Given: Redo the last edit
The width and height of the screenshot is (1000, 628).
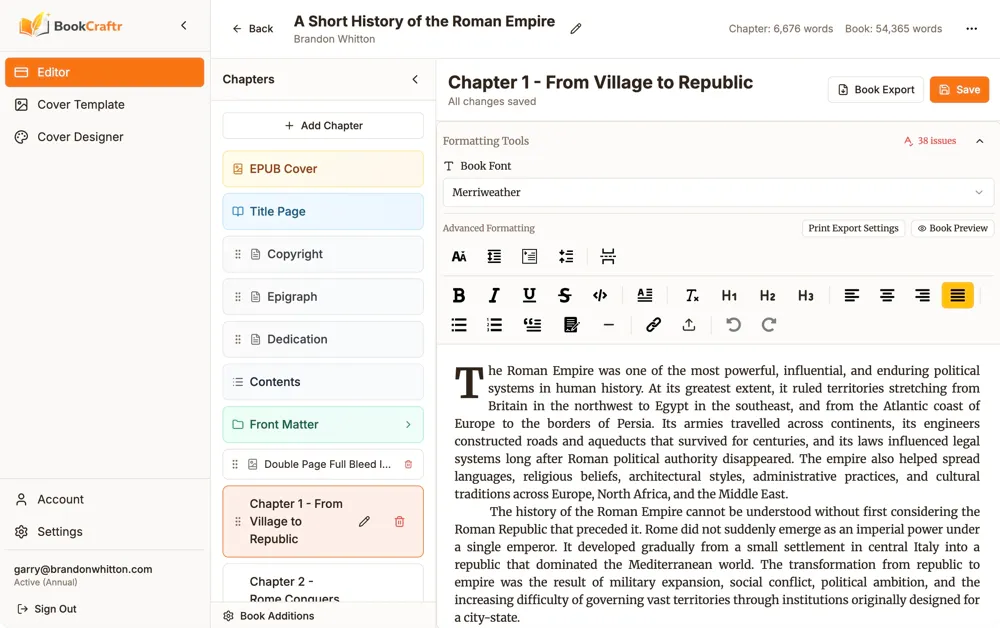Looking at the screenshot, I should 768,325.
